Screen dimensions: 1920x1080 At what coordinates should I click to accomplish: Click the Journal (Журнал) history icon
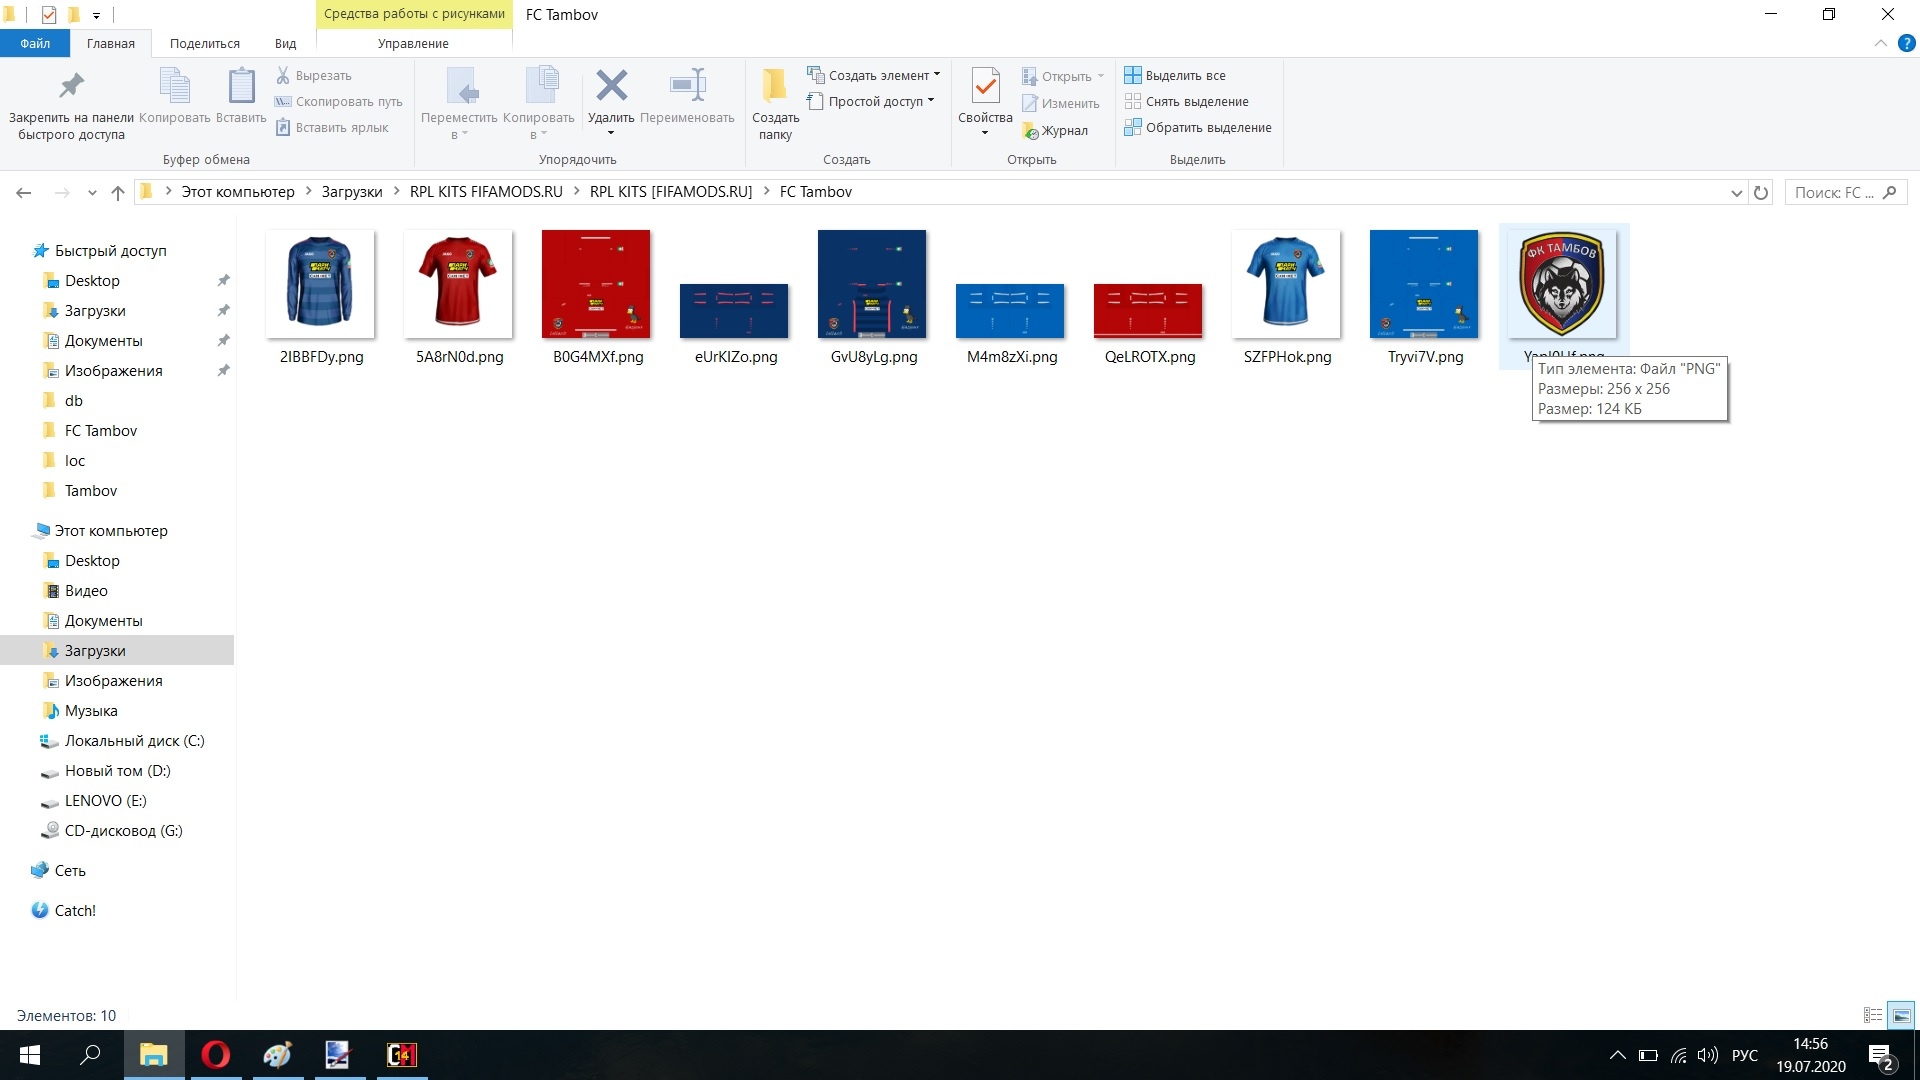click(x=1031, y=131)
